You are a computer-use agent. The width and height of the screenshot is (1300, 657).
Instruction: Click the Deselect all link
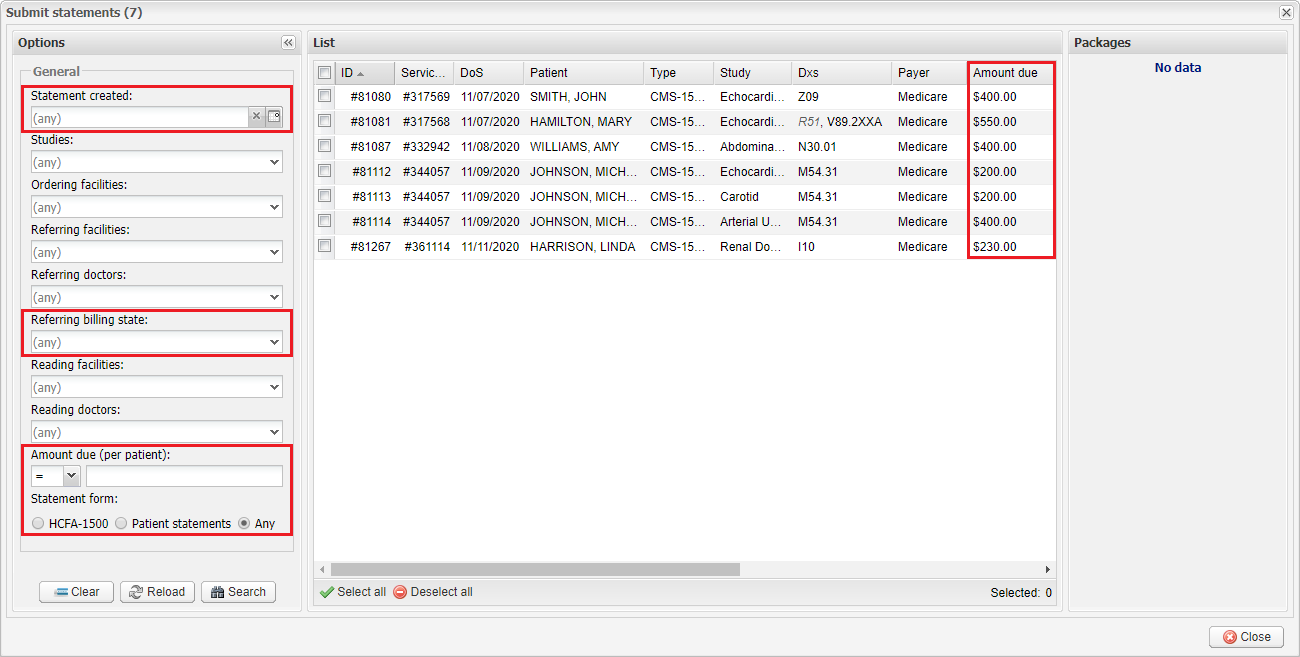tap(441, 592)
